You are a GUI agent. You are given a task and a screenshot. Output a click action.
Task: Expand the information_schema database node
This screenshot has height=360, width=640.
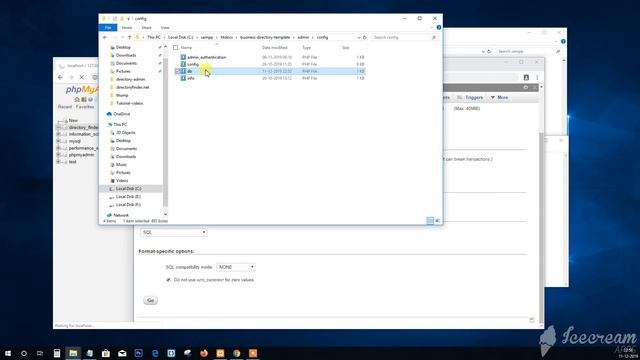pyautogui.click(x=58, y=134)
